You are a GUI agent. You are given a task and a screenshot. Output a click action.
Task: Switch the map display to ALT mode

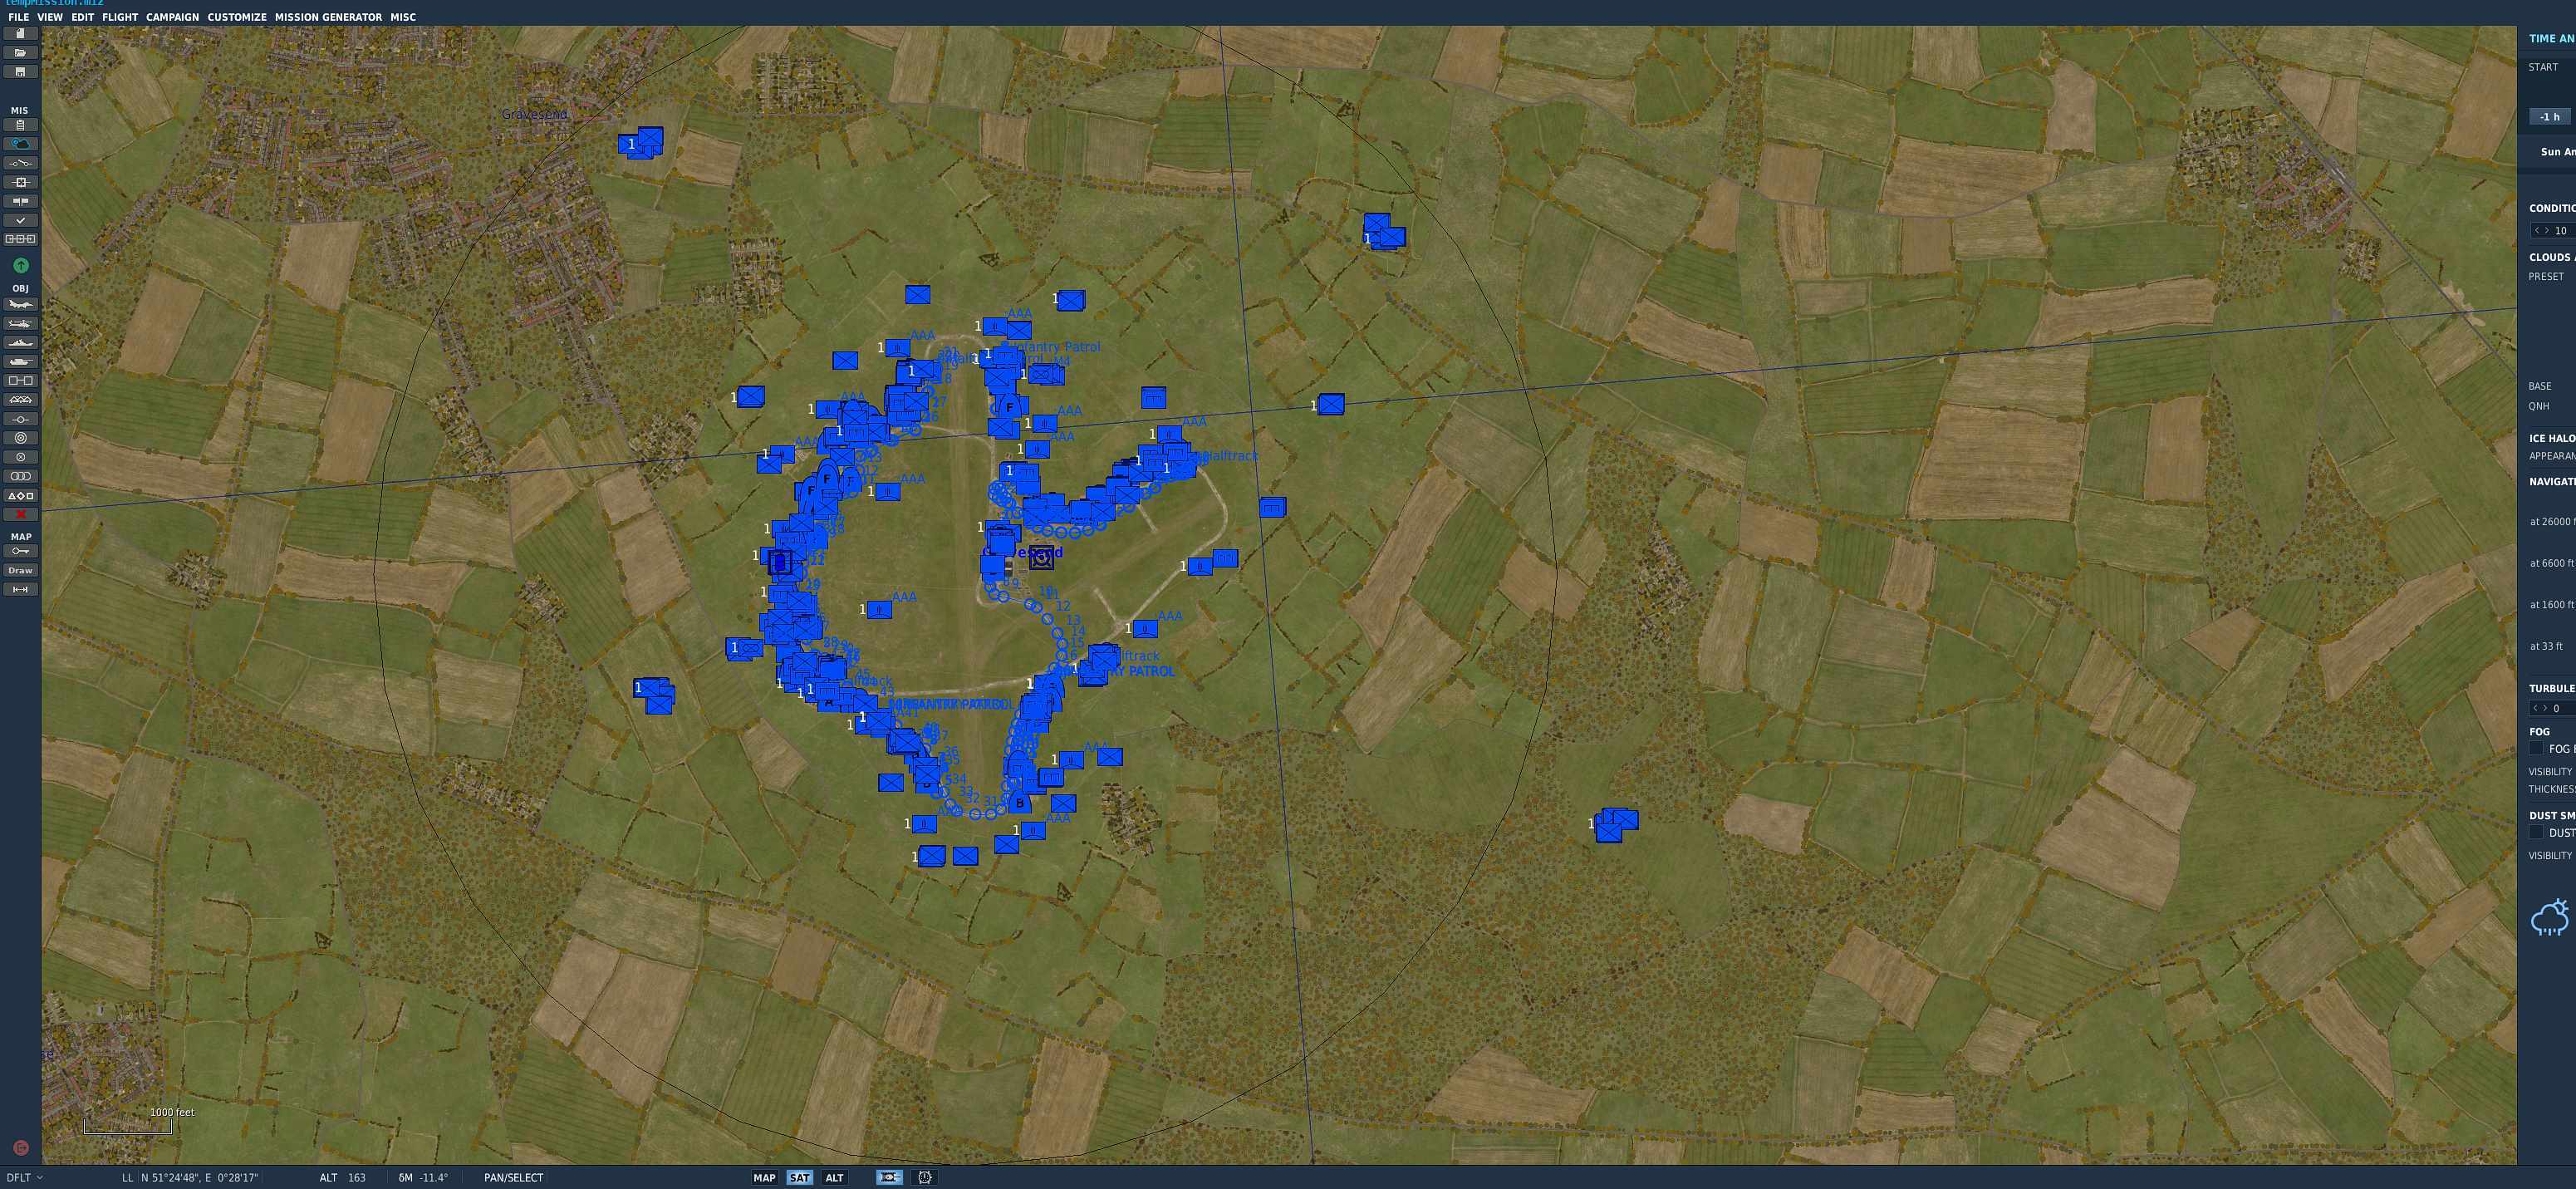point(834,1177)
